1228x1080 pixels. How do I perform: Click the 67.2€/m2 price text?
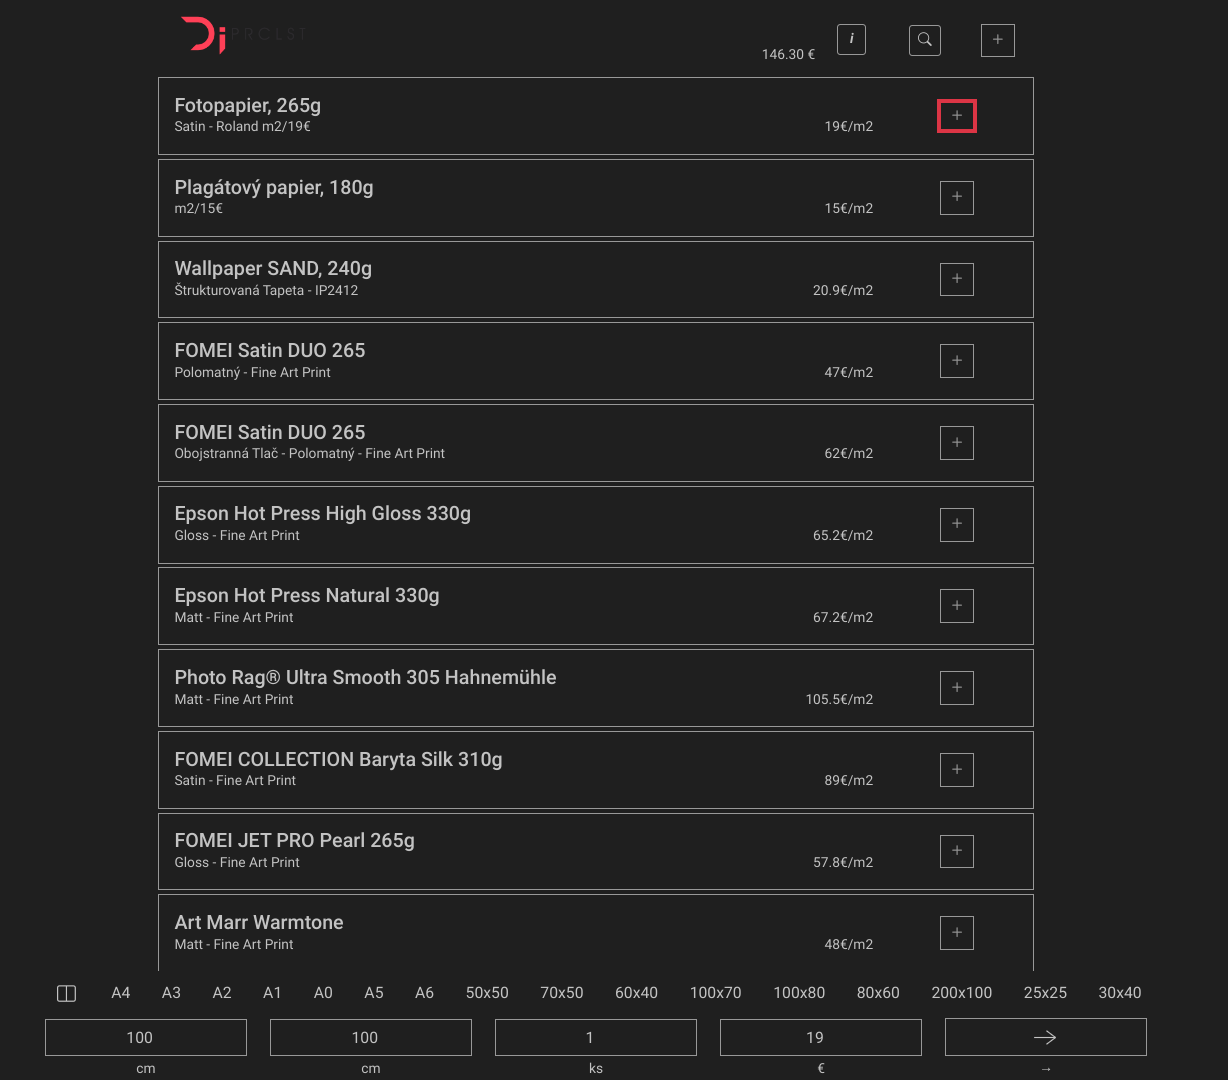point(843,618)
